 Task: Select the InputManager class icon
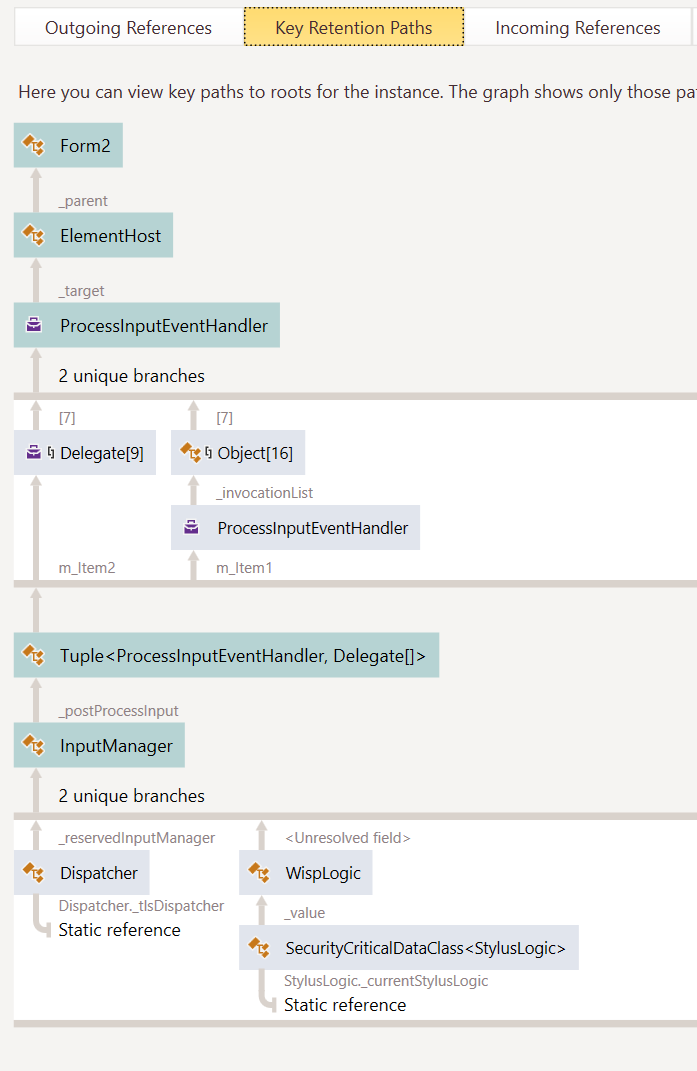[31, 745]
